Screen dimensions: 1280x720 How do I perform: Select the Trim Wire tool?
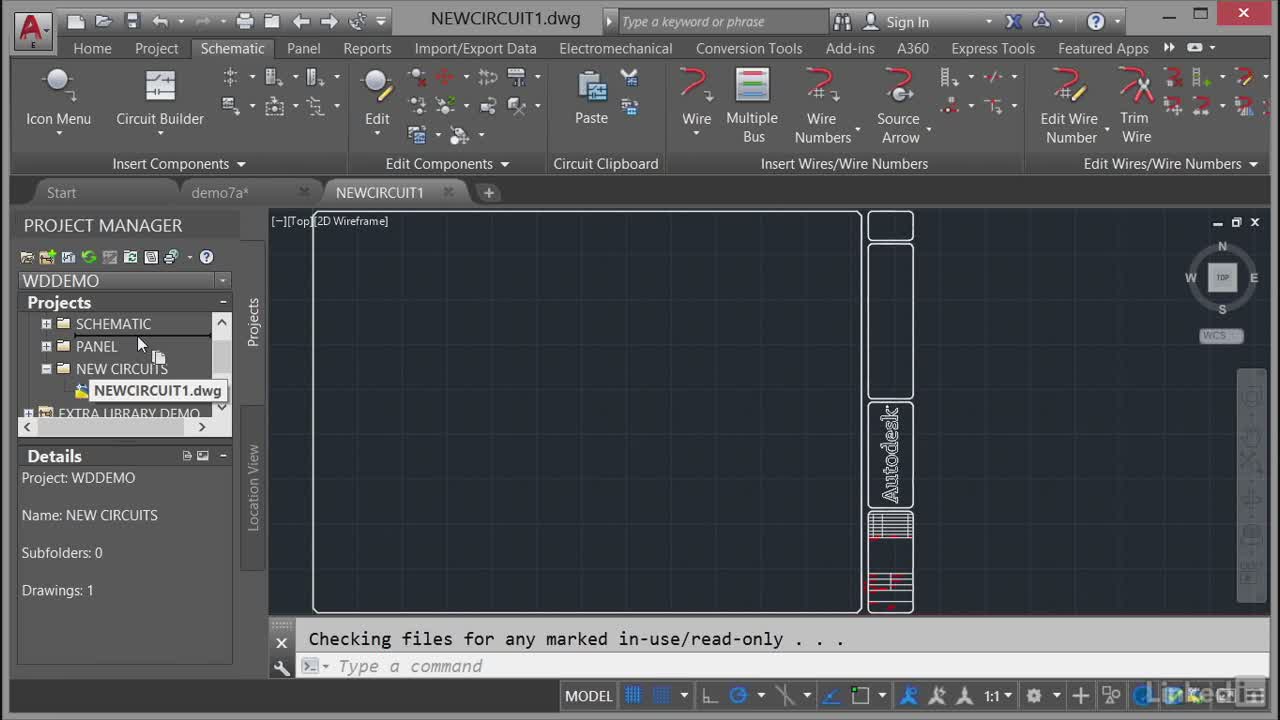pyautogui.click(x=1135, y=105)
